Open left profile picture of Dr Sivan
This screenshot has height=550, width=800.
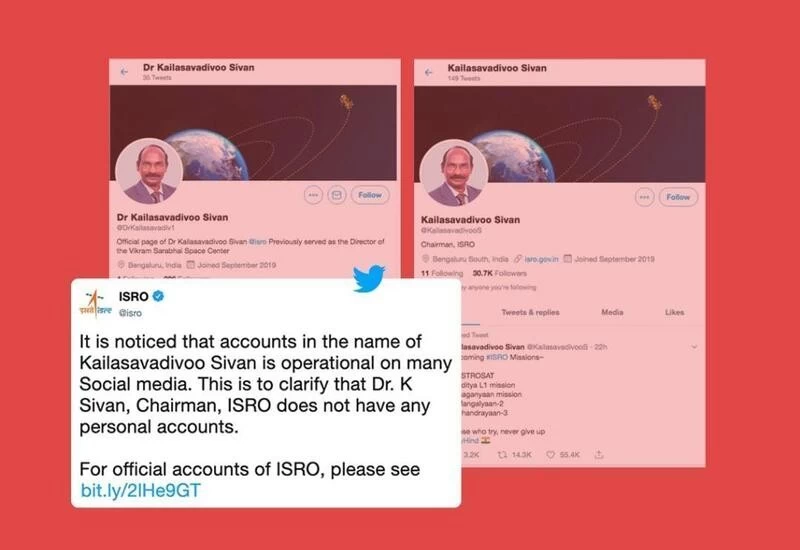point(149,172)
